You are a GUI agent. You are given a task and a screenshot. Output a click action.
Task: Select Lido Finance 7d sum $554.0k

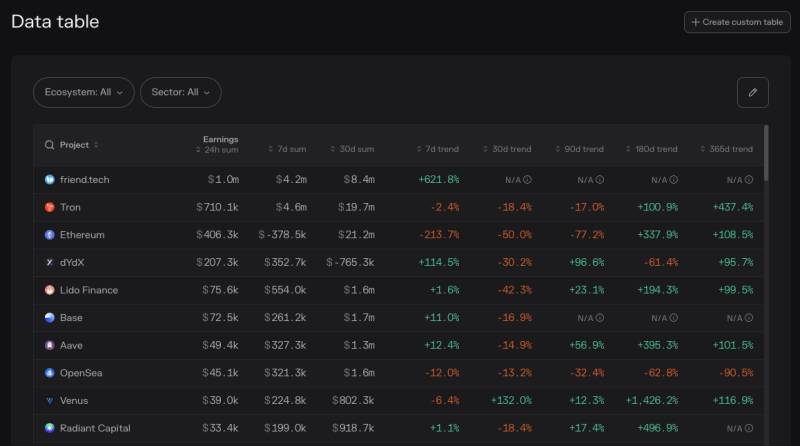[x=285, y=290]
